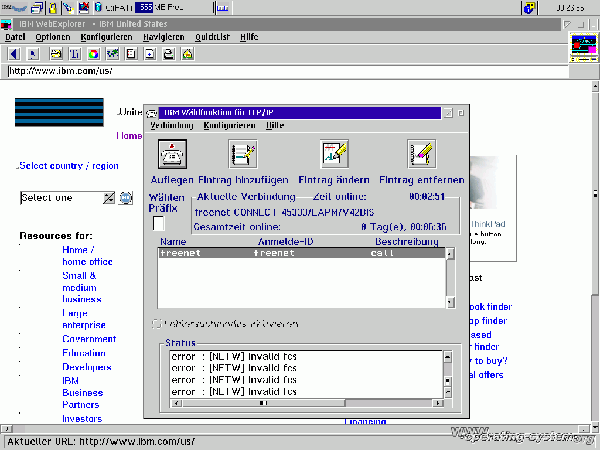
Task: Click the open document folder toolbar icon
Action: tap(56, 54)
